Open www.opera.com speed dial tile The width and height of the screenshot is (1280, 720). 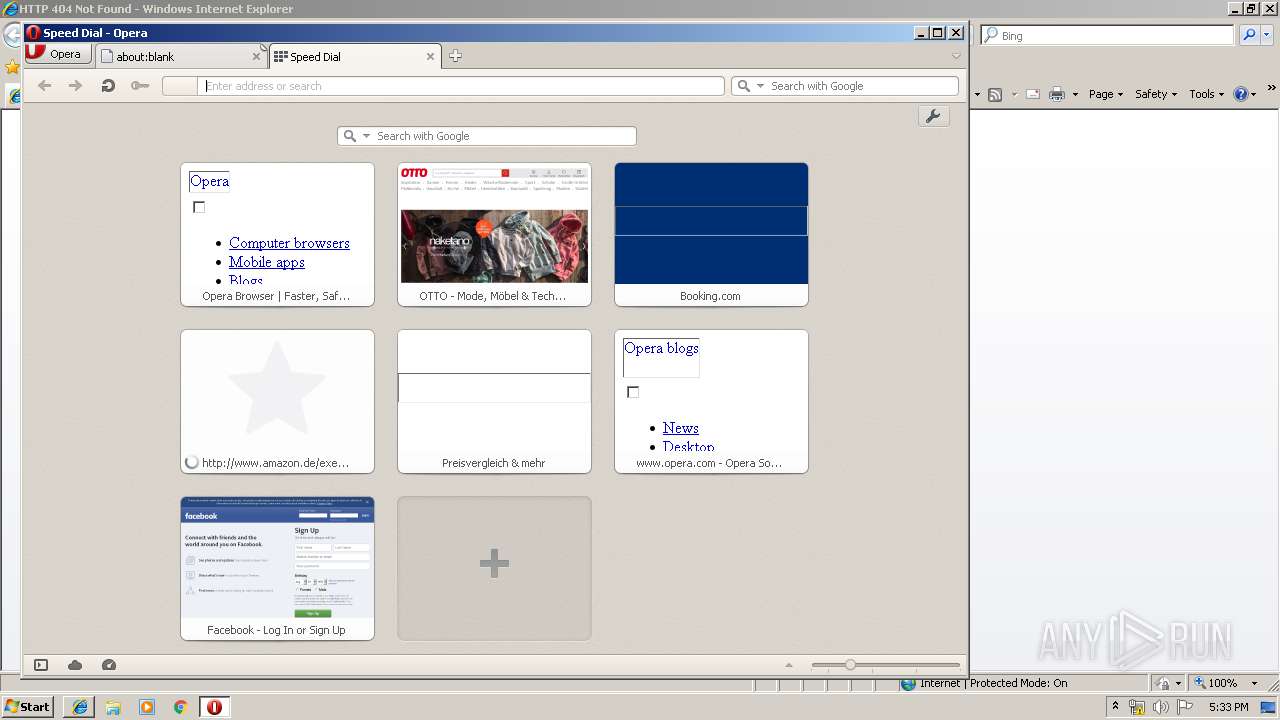pos(711,401)
